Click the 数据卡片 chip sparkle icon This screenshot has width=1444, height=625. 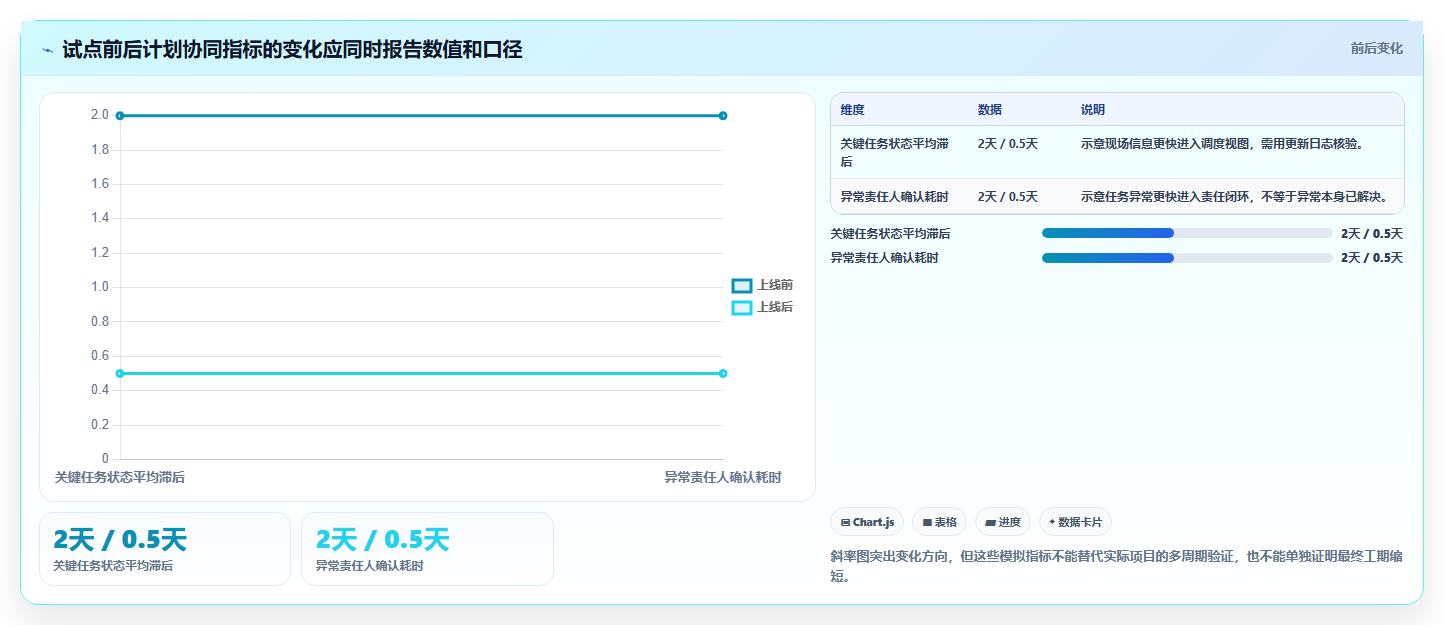(1052, 522)
